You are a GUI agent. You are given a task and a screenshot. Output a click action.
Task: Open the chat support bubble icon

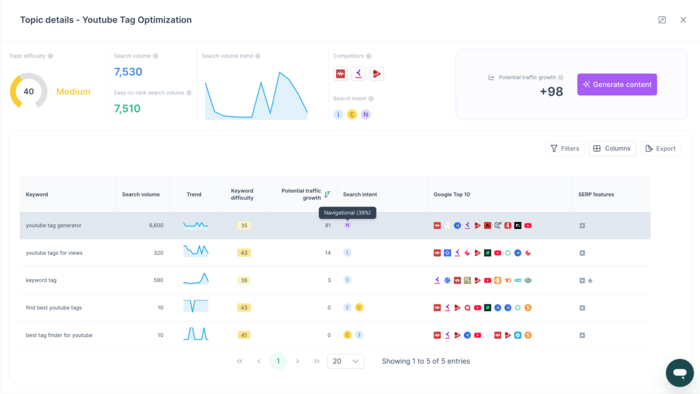click(679, 373)
